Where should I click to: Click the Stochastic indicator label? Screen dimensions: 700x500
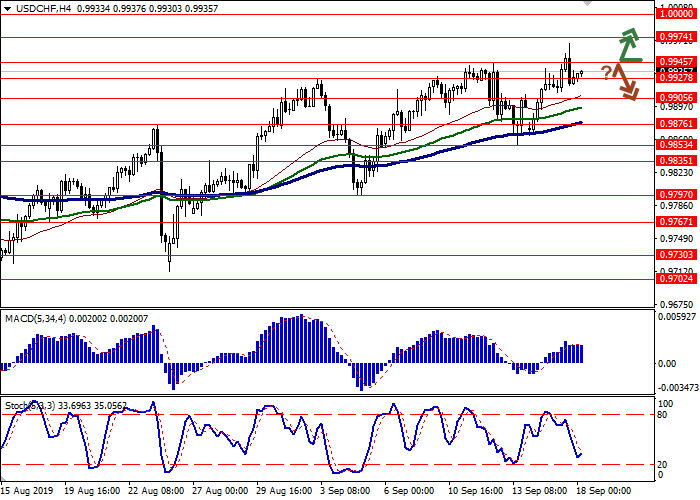pos(25,406)
